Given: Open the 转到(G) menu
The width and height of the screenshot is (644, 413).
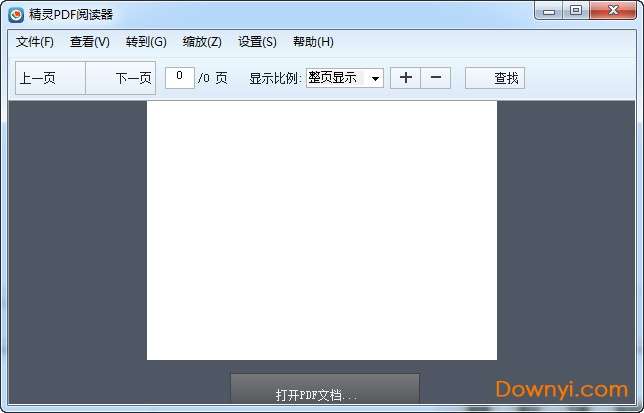Looking at the screenshot, I should [146, 42].
